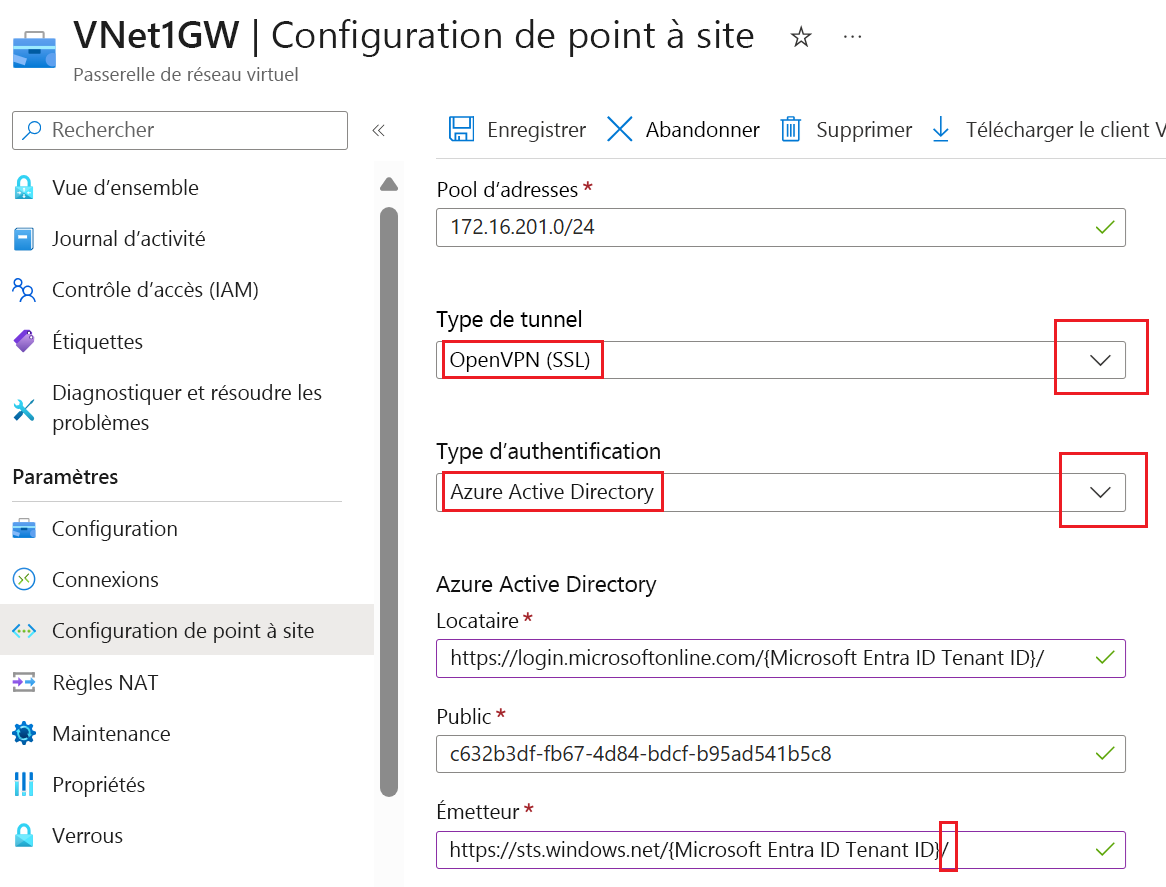This screenshot has width=1166, height=887.
Task: Select Configuration de point à site
Action: [x=187, y=630]
